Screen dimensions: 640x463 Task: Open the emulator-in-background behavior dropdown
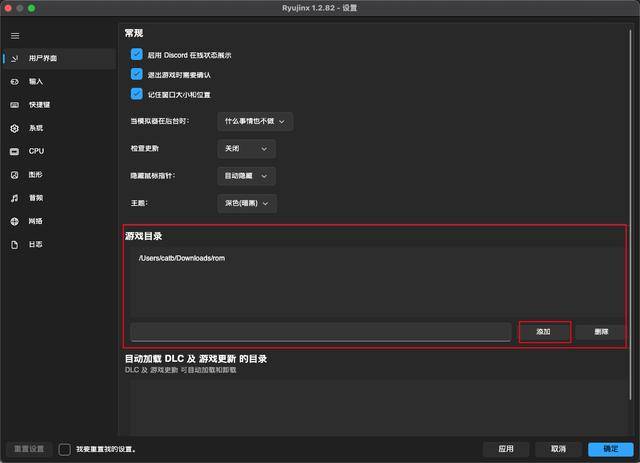point(255,121)
